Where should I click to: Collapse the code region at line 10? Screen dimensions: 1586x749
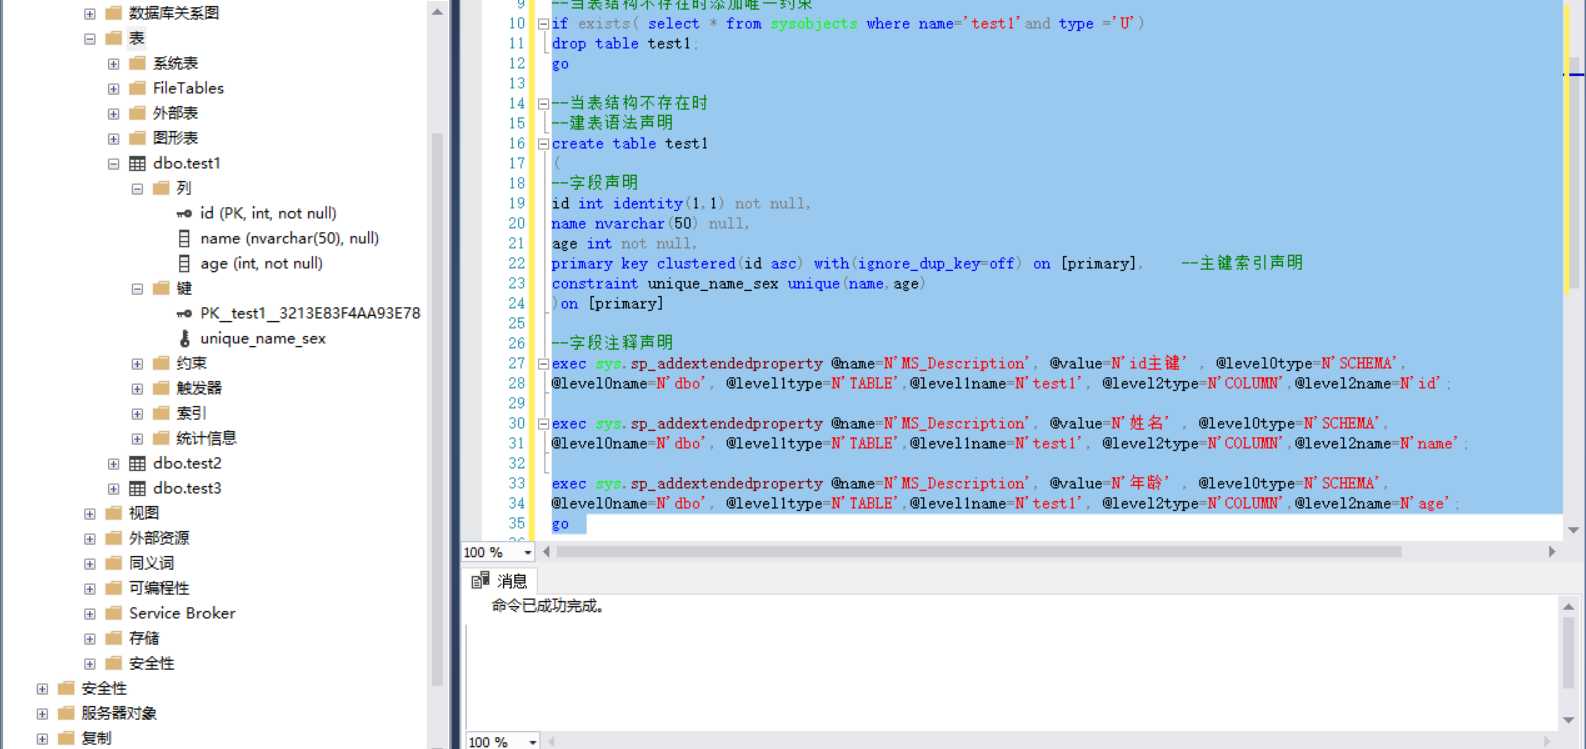coord(543,23)
